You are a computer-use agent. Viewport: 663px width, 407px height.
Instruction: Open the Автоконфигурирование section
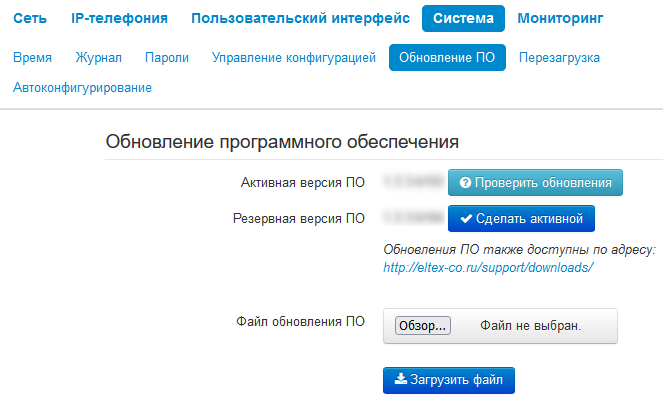83,88
